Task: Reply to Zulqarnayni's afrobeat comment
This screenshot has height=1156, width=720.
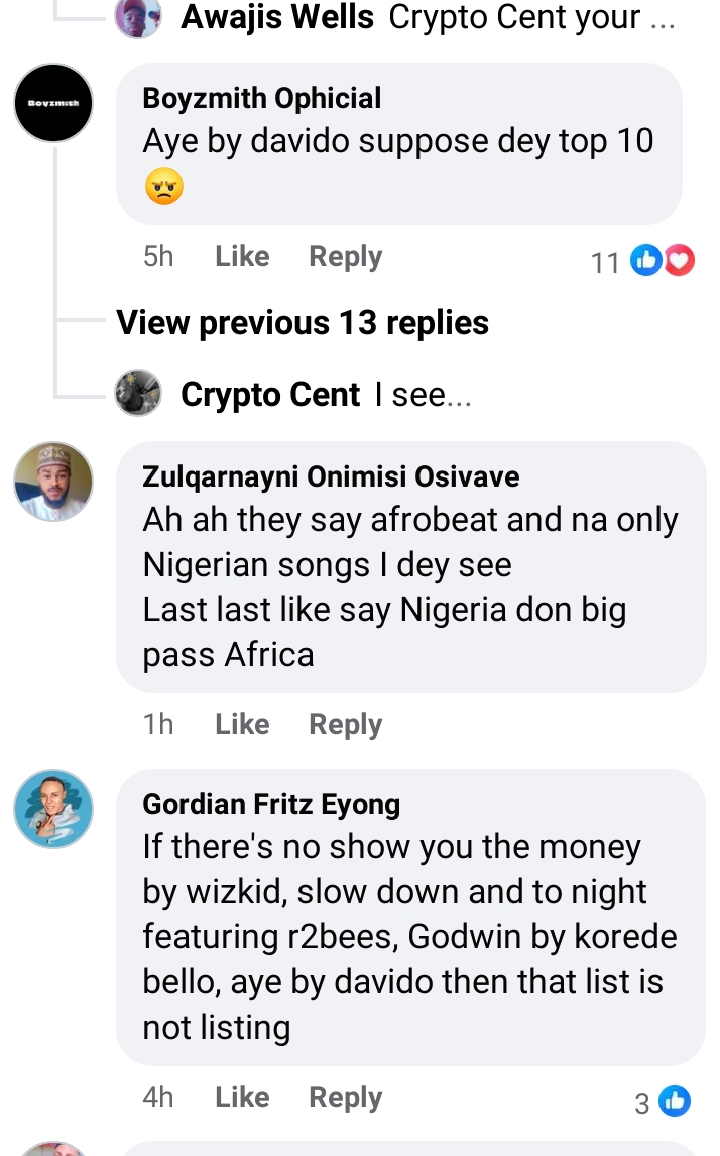Action: 345,724
